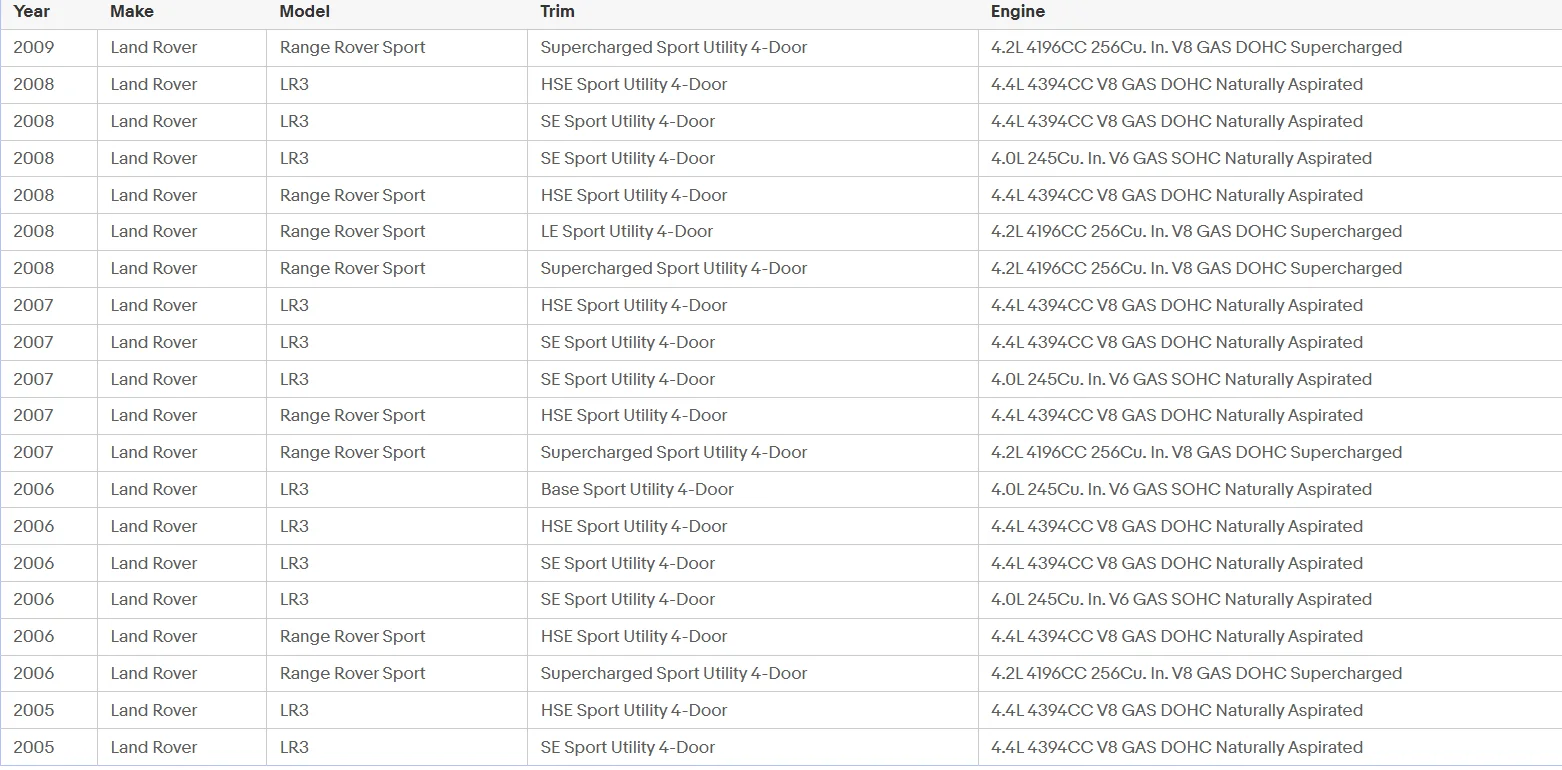This screenshot has height=770, width=1562.
Task: Select the 2009 row's "4.2L 4196CC" engine cell
Action: (x=1197, y=48)
